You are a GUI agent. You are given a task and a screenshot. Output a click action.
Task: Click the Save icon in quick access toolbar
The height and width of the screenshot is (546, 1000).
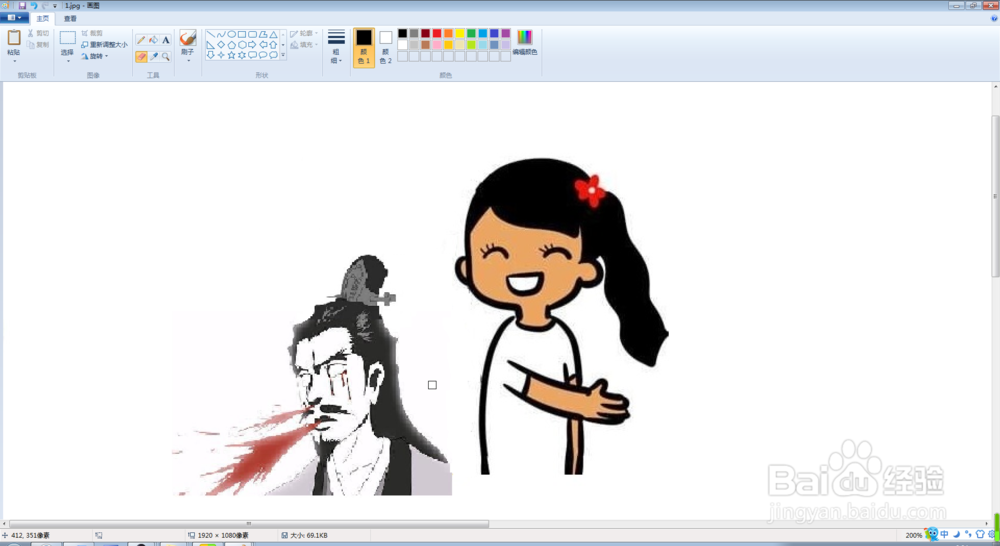click(22, 5)
